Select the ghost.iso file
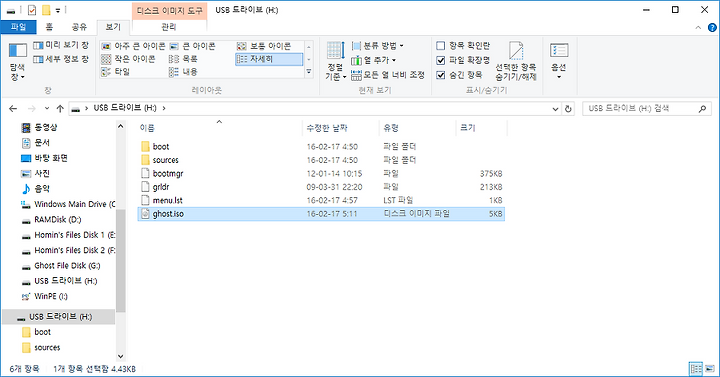The height and width of the screenshot is (377, 720). tap(321, 214)
